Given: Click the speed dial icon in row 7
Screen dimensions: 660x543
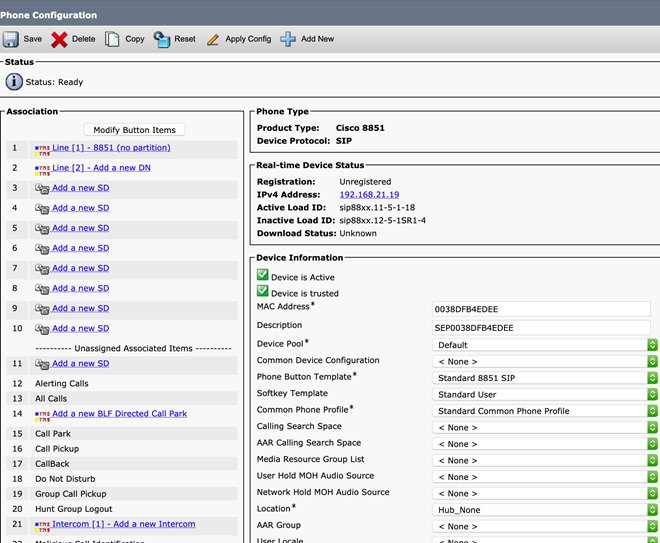Looking at the screenshot, I should coord(42,269).
